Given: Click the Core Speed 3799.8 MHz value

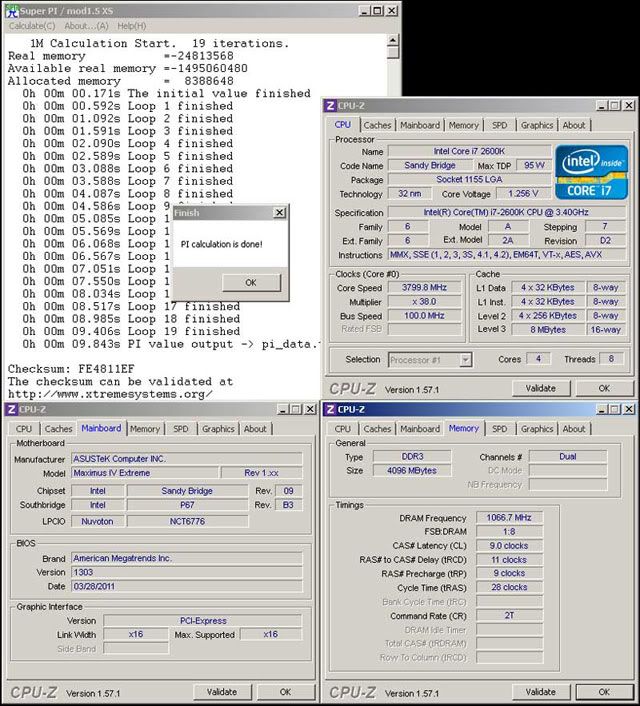Looking at the screenshot, I should (424, 287).
